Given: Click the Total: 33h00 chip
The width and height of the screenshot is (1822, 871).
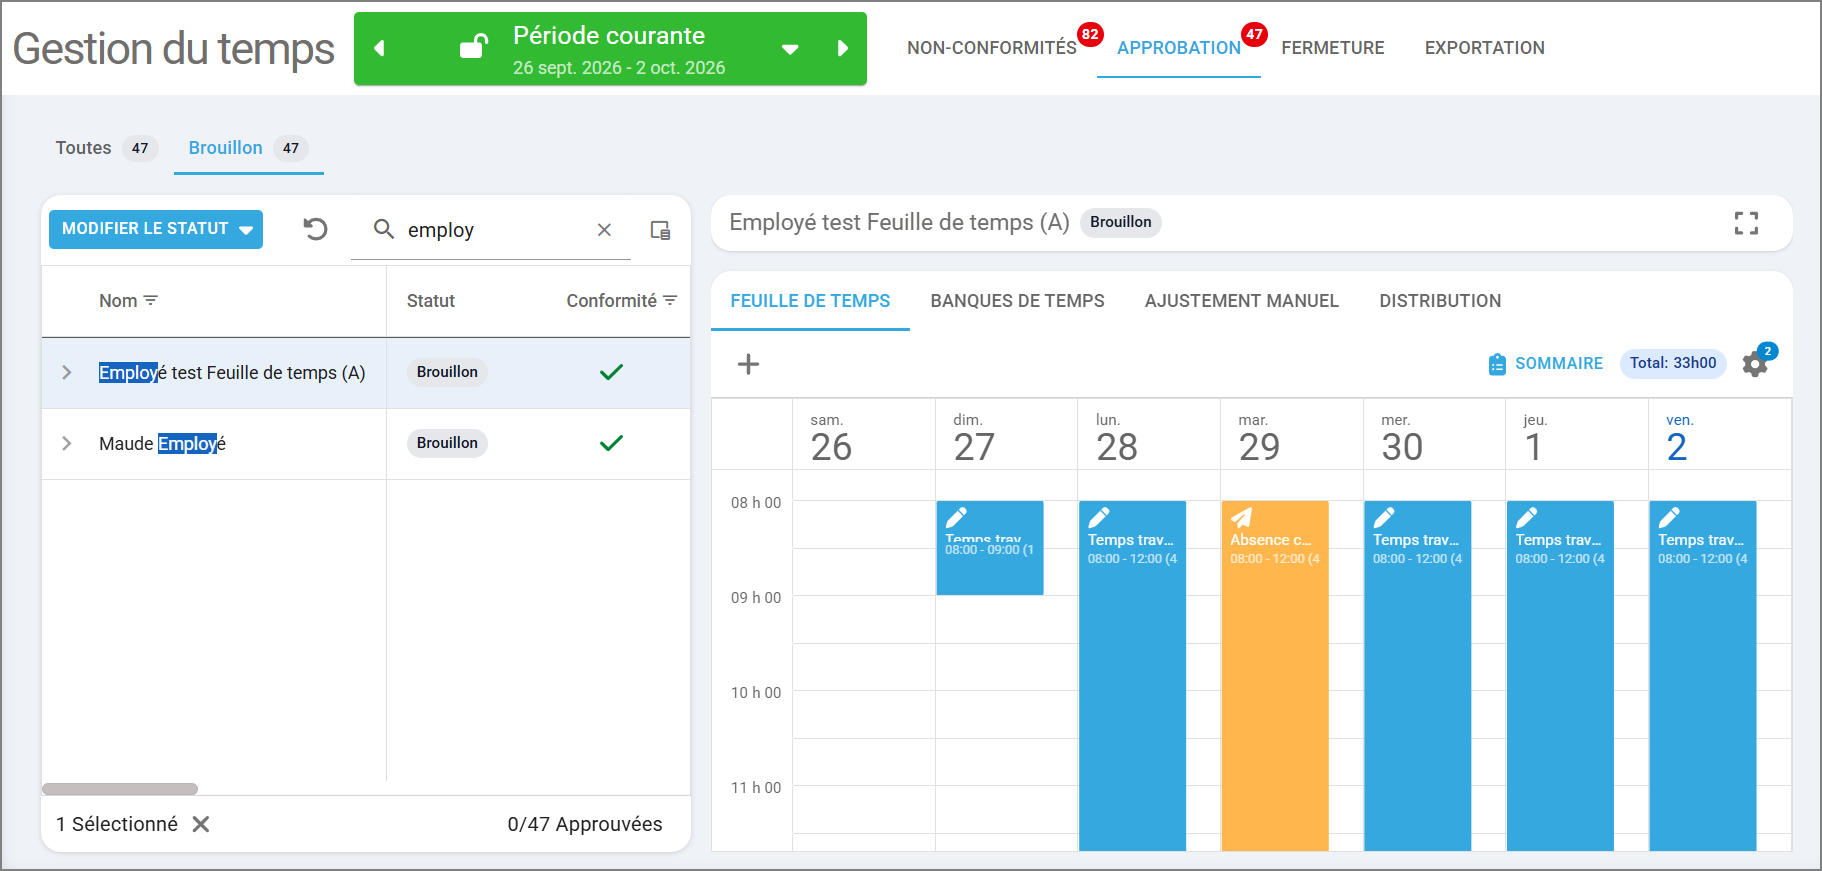Looking at the screenshot, I should click(1673, 363).
